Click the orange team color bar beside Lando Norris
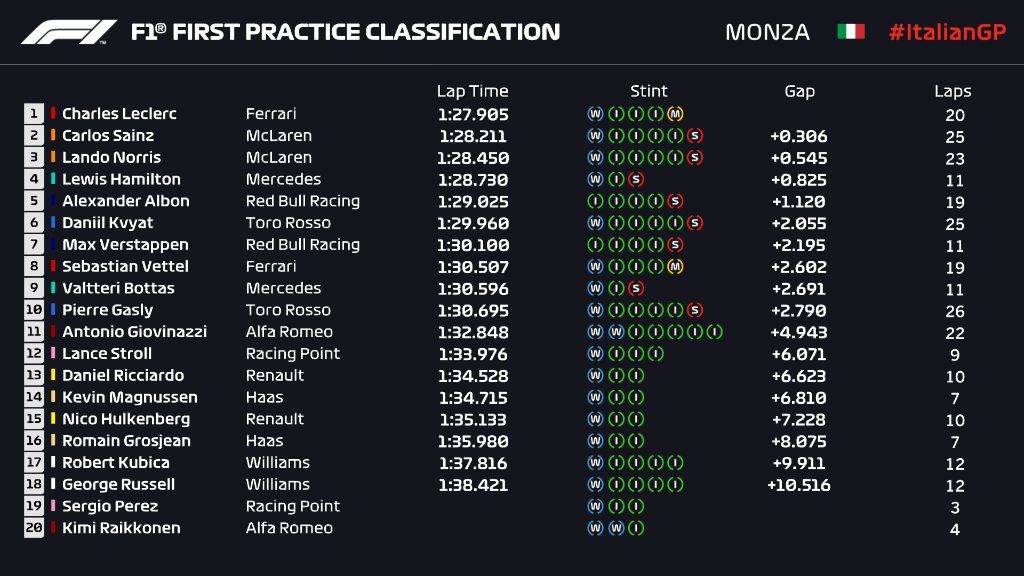The width and height of the screenshot is (1024, 576). click(53, 157)
